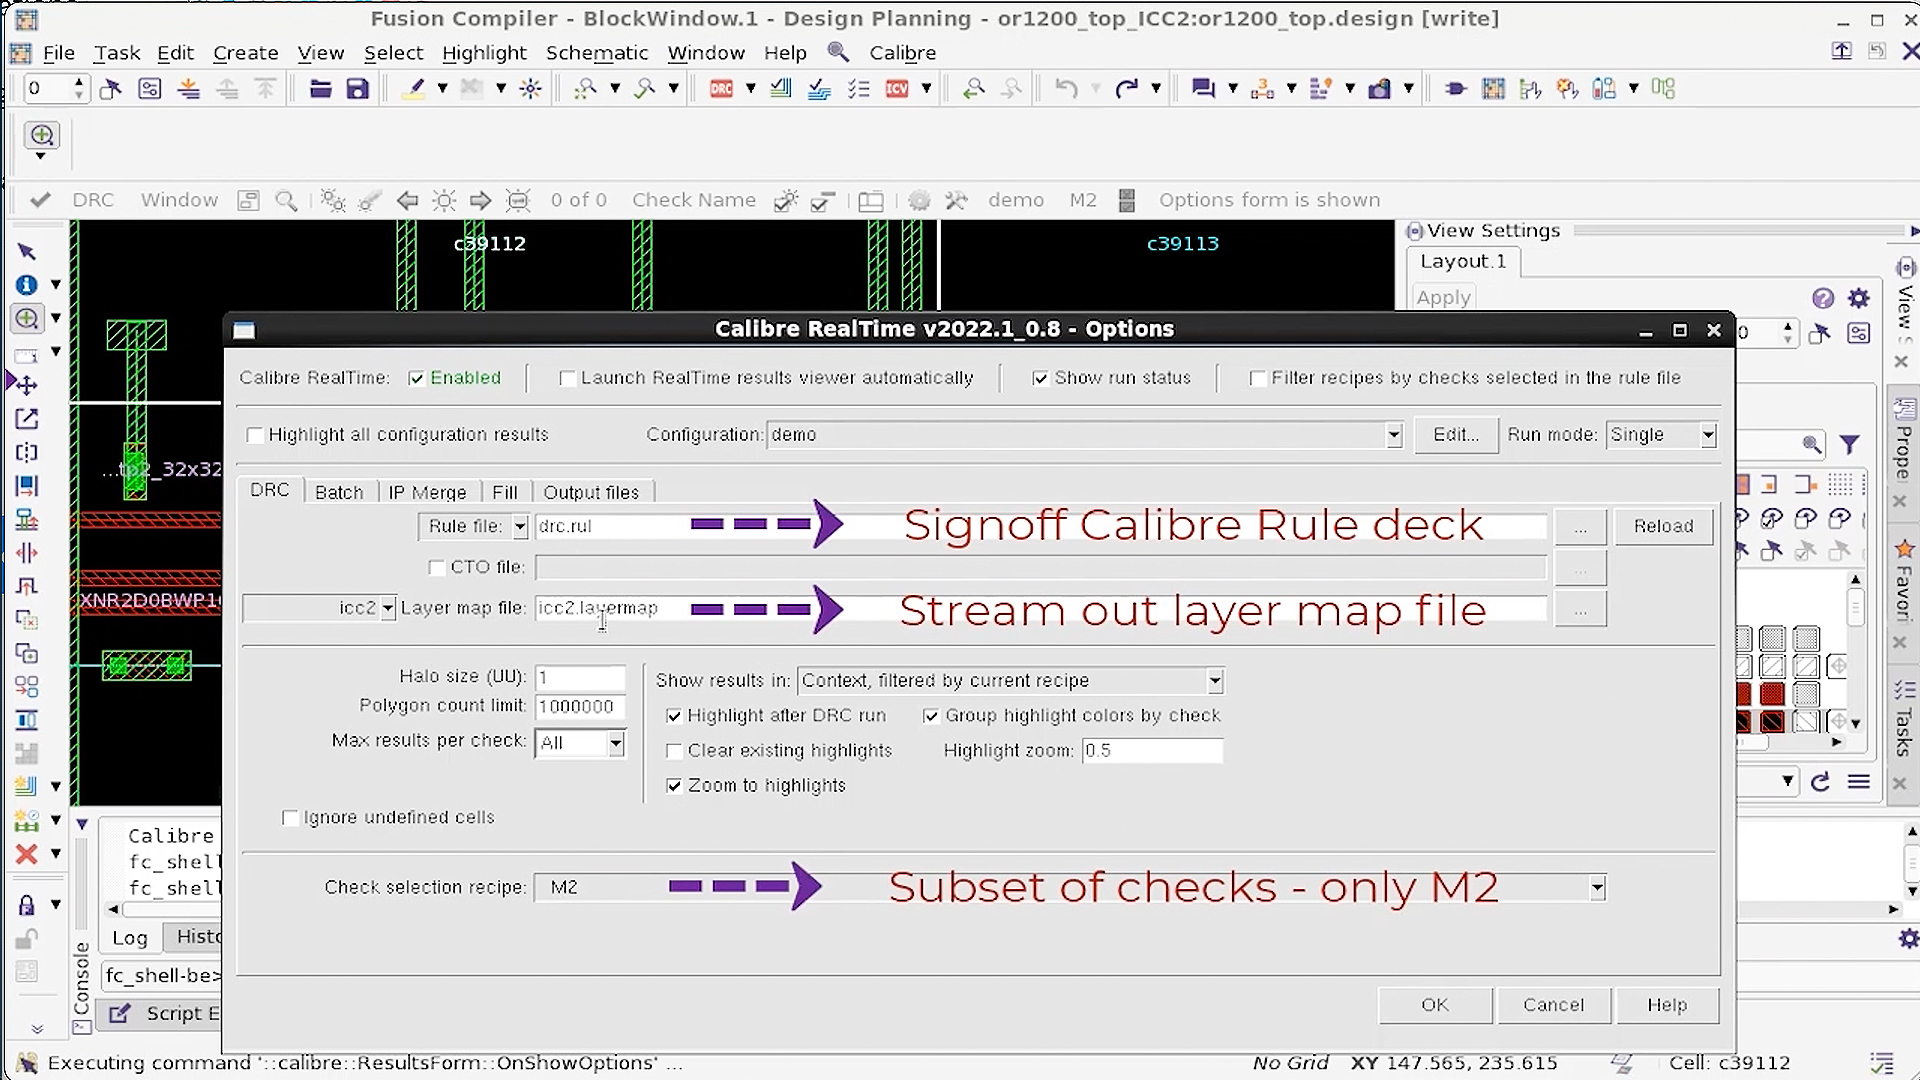Open a file using folder icon
Image resolution: width=1920 pixels, height=1080 pixels.
pos(320,88)
